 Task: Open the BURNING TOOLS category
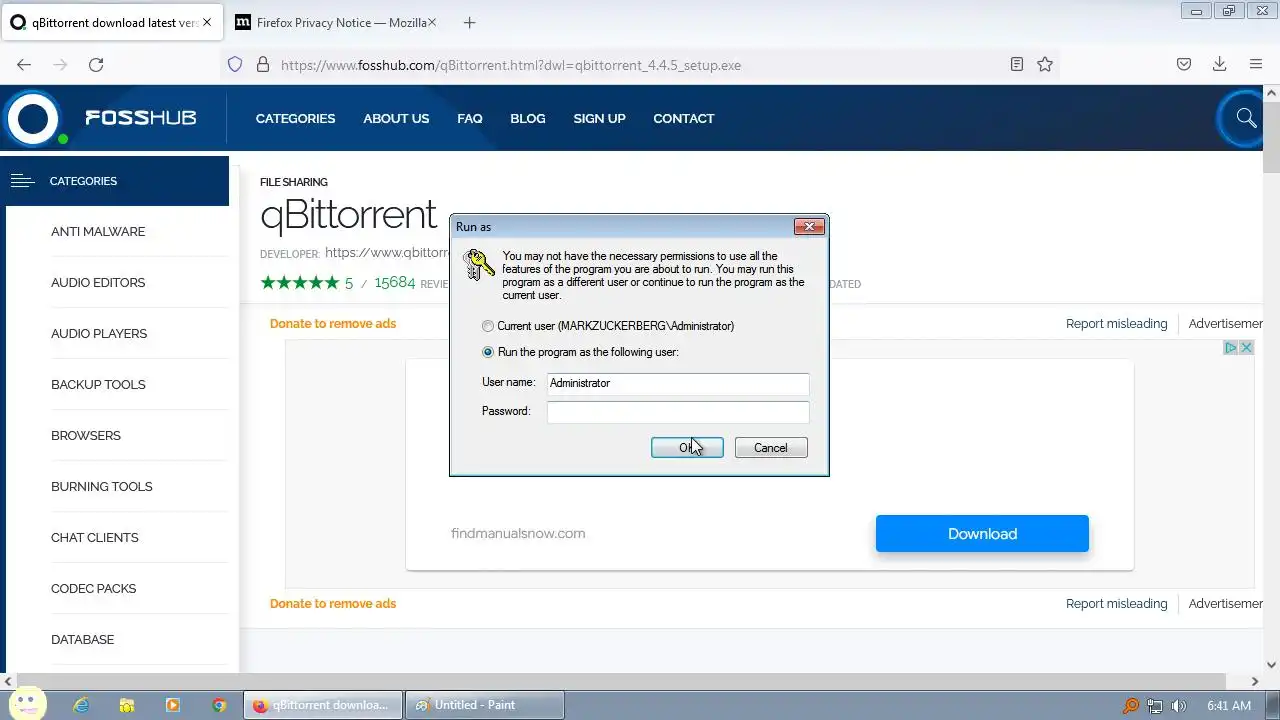(101, 486)
